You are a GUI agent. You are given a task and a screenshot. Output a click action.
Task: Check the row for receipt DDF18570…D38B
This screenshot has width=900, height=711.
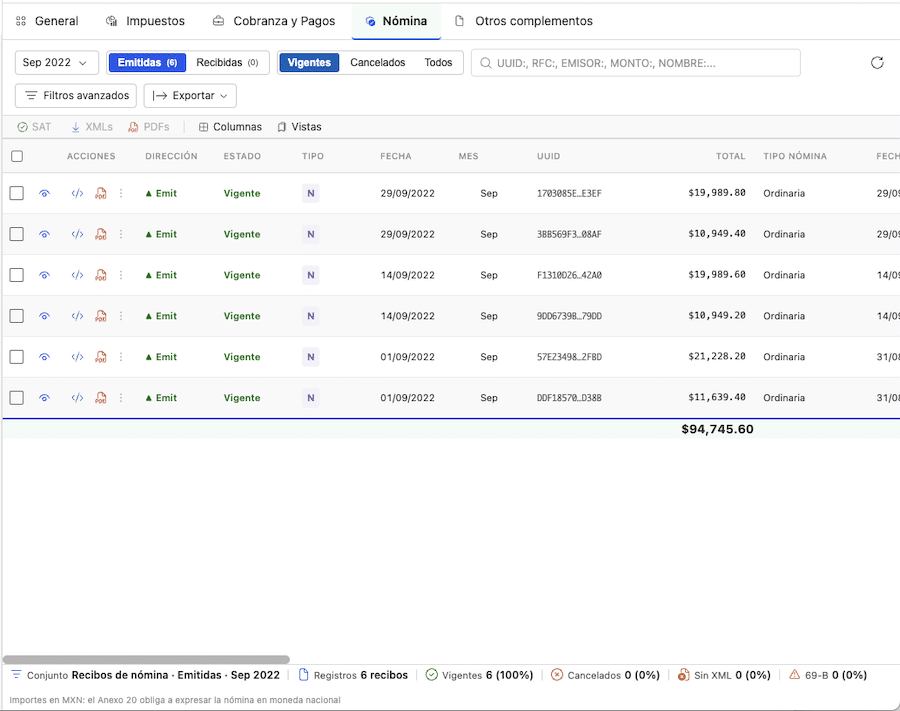click(x=17, y=398)
